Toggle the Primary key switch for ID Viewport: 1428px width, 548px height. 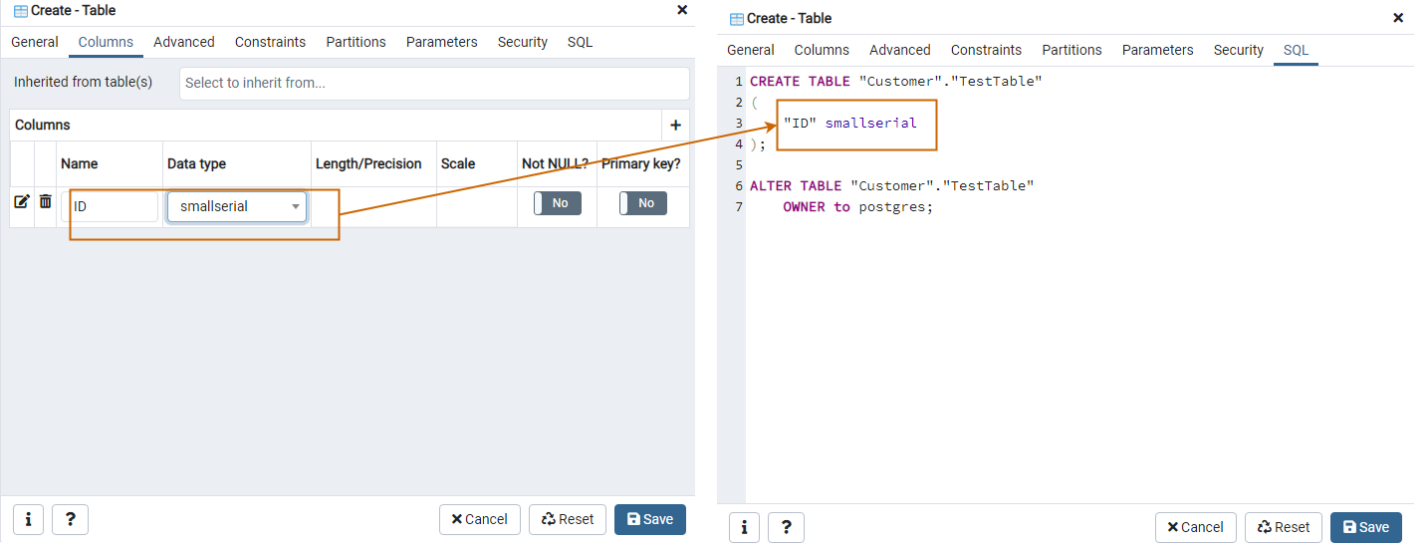coord(643,203)
